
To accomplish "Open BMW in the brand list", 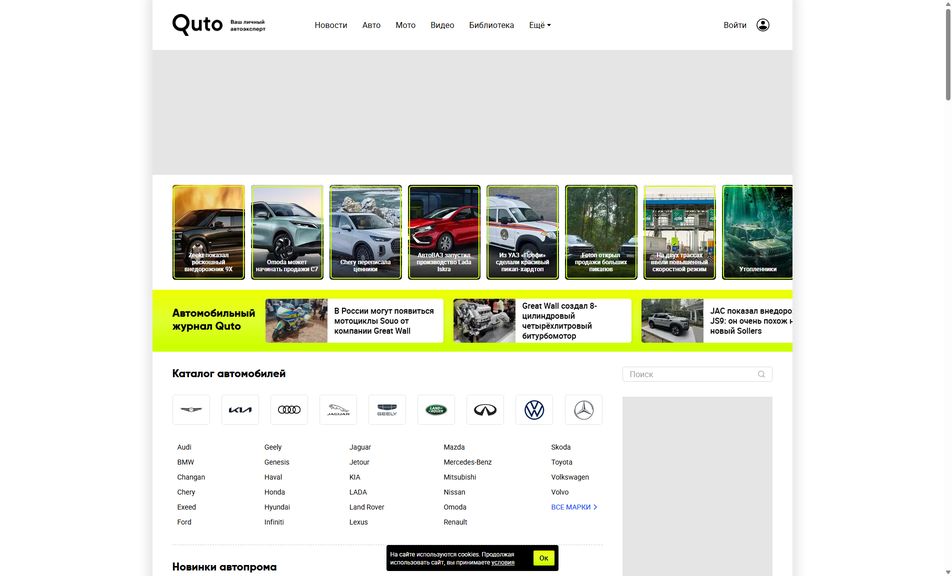I will (186, 462).
